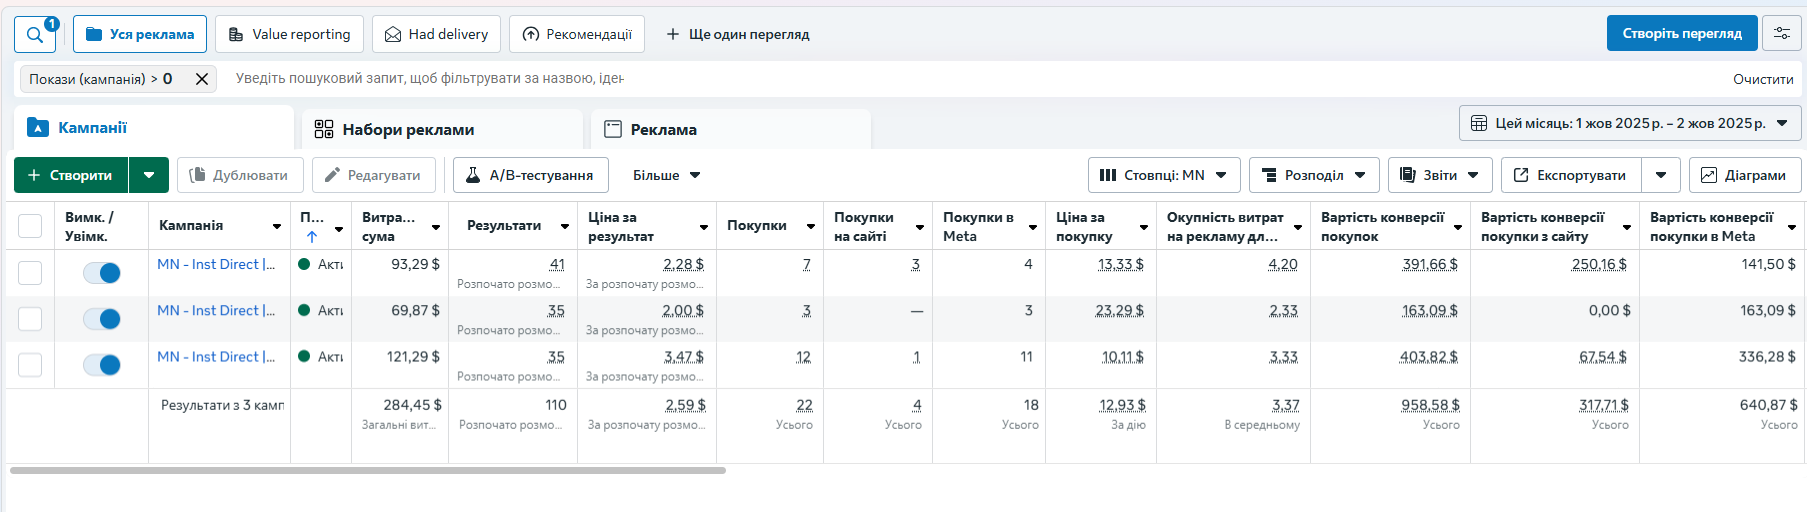Tick checkbox for campaign with 121,29 $ spend
The image size is (1807, 512).
(30, 365)
